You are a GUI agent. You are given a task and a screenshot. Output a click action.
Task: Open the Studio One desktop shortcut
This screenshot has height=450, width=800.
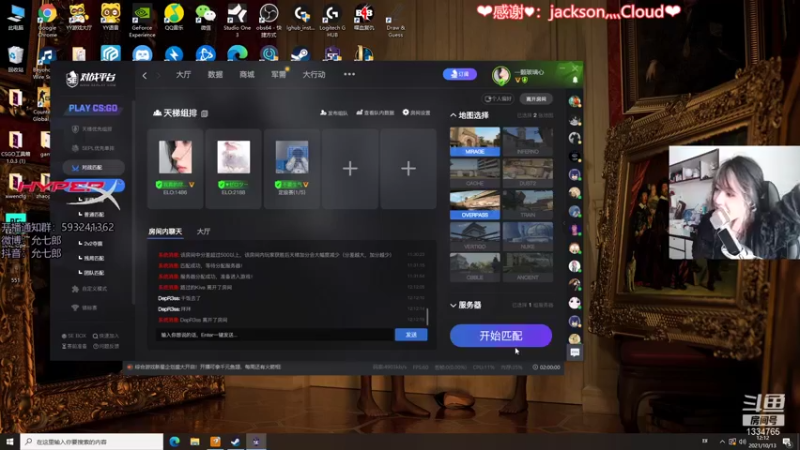(x=237, y=21)
